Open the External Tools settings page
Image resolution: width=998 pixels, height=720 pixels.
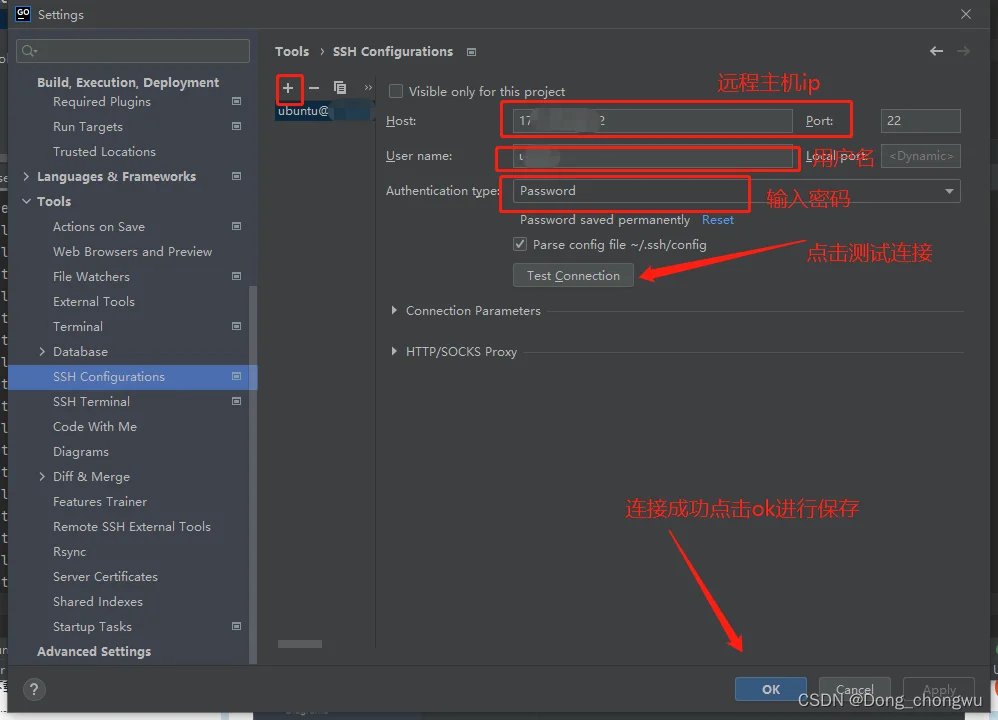coord(93,301)
